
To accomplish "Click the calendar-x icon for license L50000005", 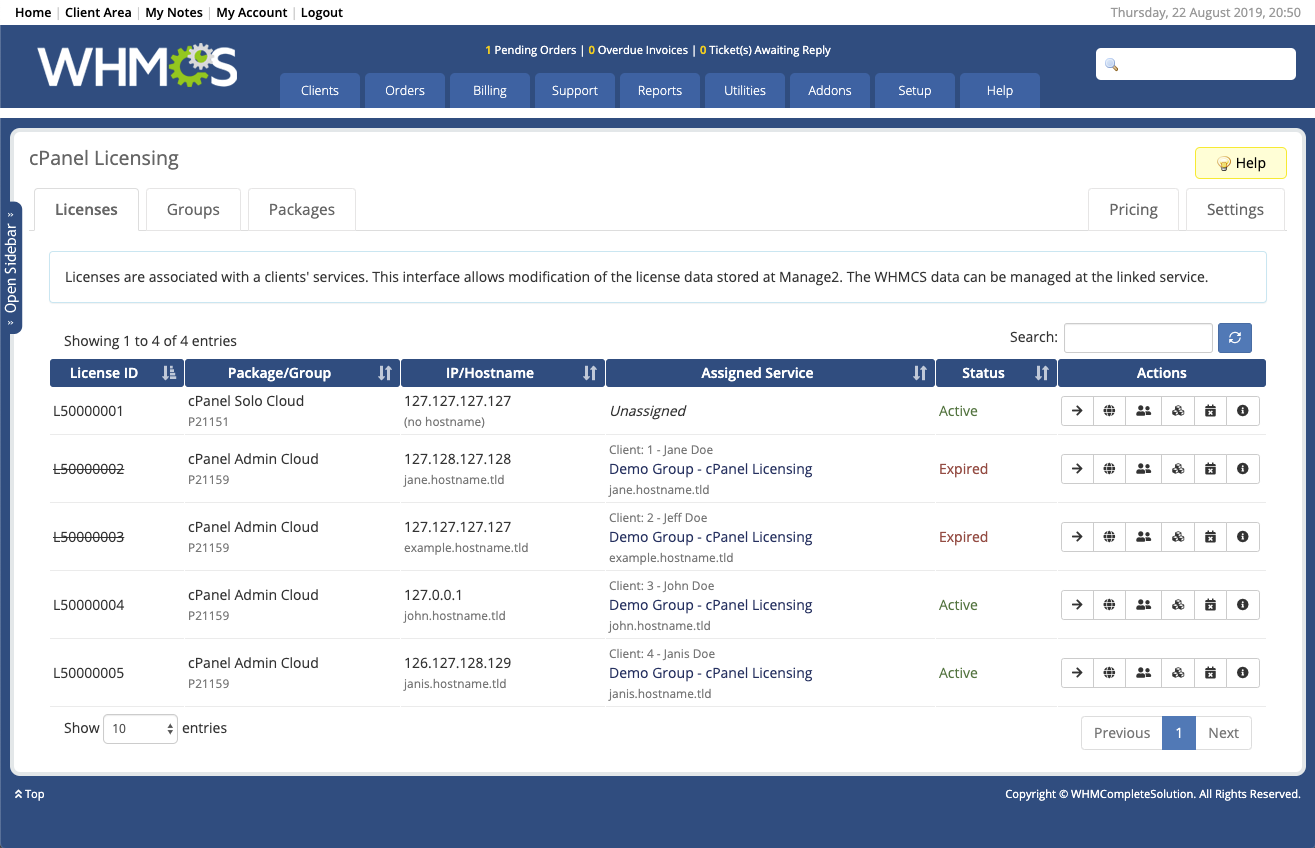I will 1210,673.
